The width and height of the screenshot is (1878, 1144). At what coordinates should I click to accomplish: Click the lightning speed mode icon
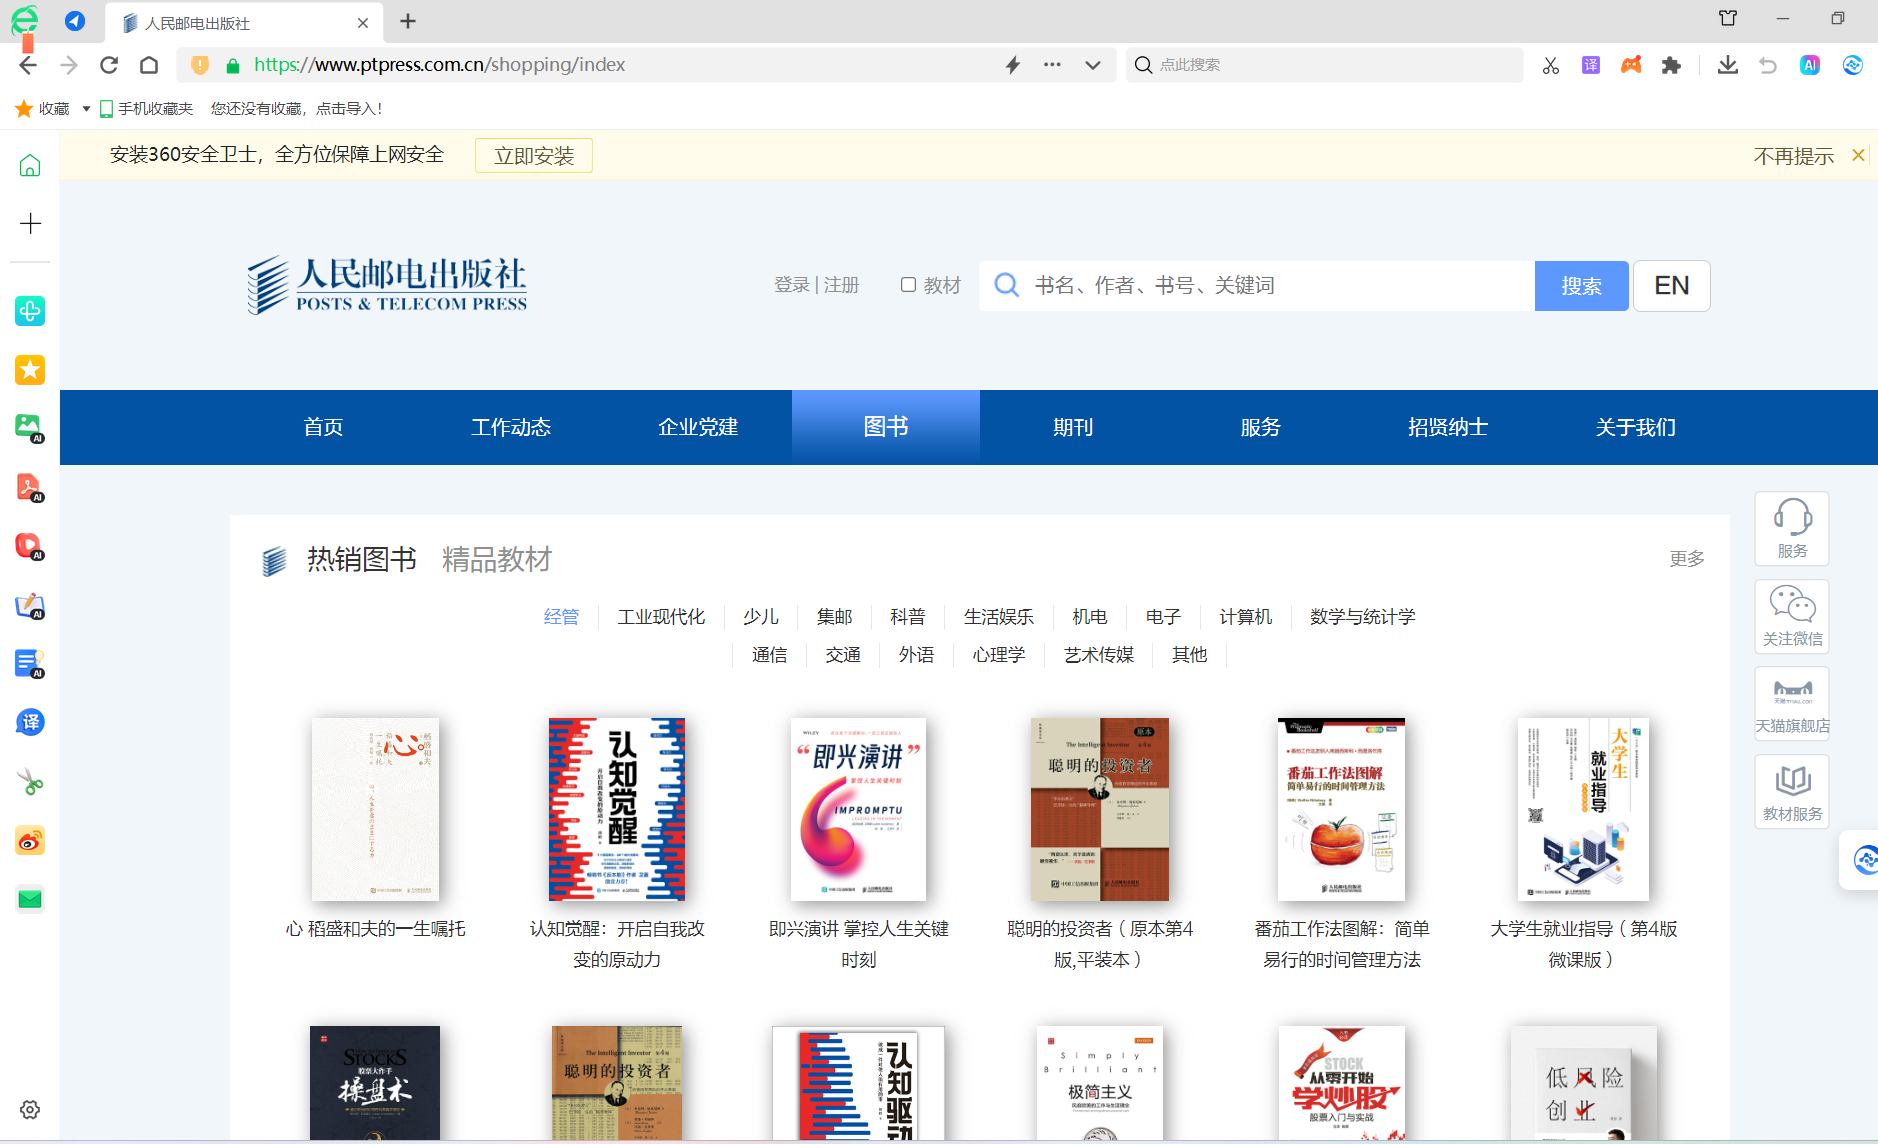coord(1013,65)
